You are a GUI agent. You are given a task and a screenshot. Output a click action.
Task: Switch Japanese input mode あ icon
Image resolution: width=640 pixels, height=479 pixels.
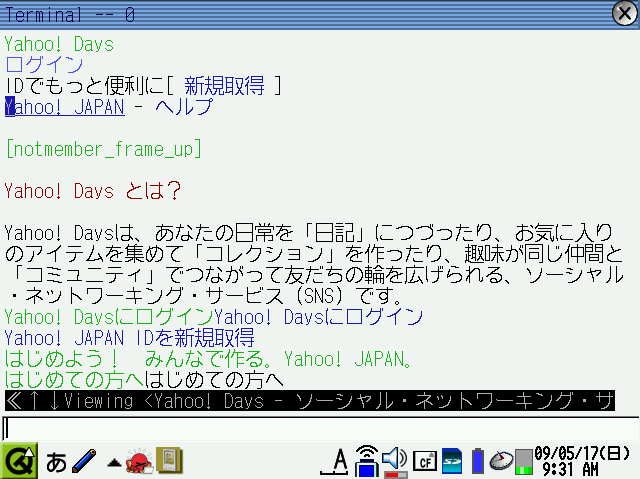(56, 462)
